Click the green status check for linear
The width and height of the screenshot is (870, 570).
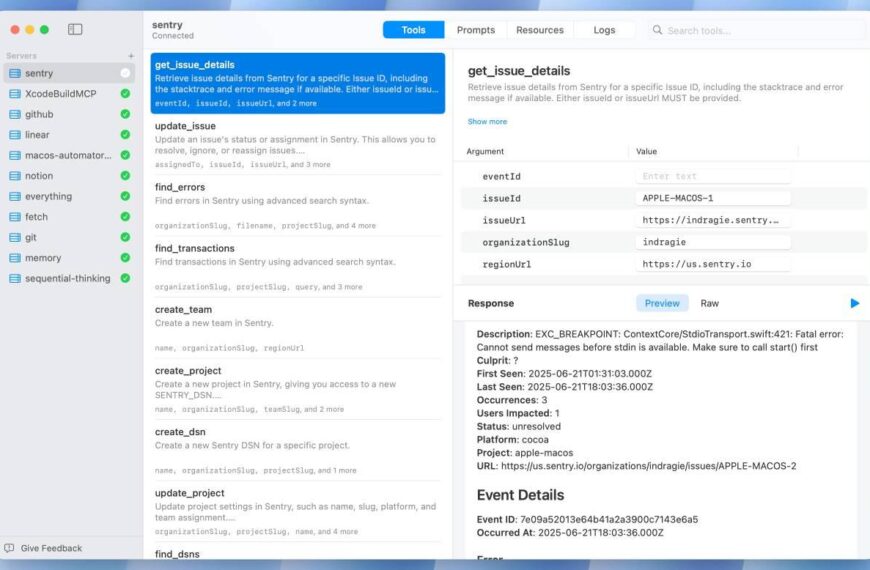tap(125, 135)
